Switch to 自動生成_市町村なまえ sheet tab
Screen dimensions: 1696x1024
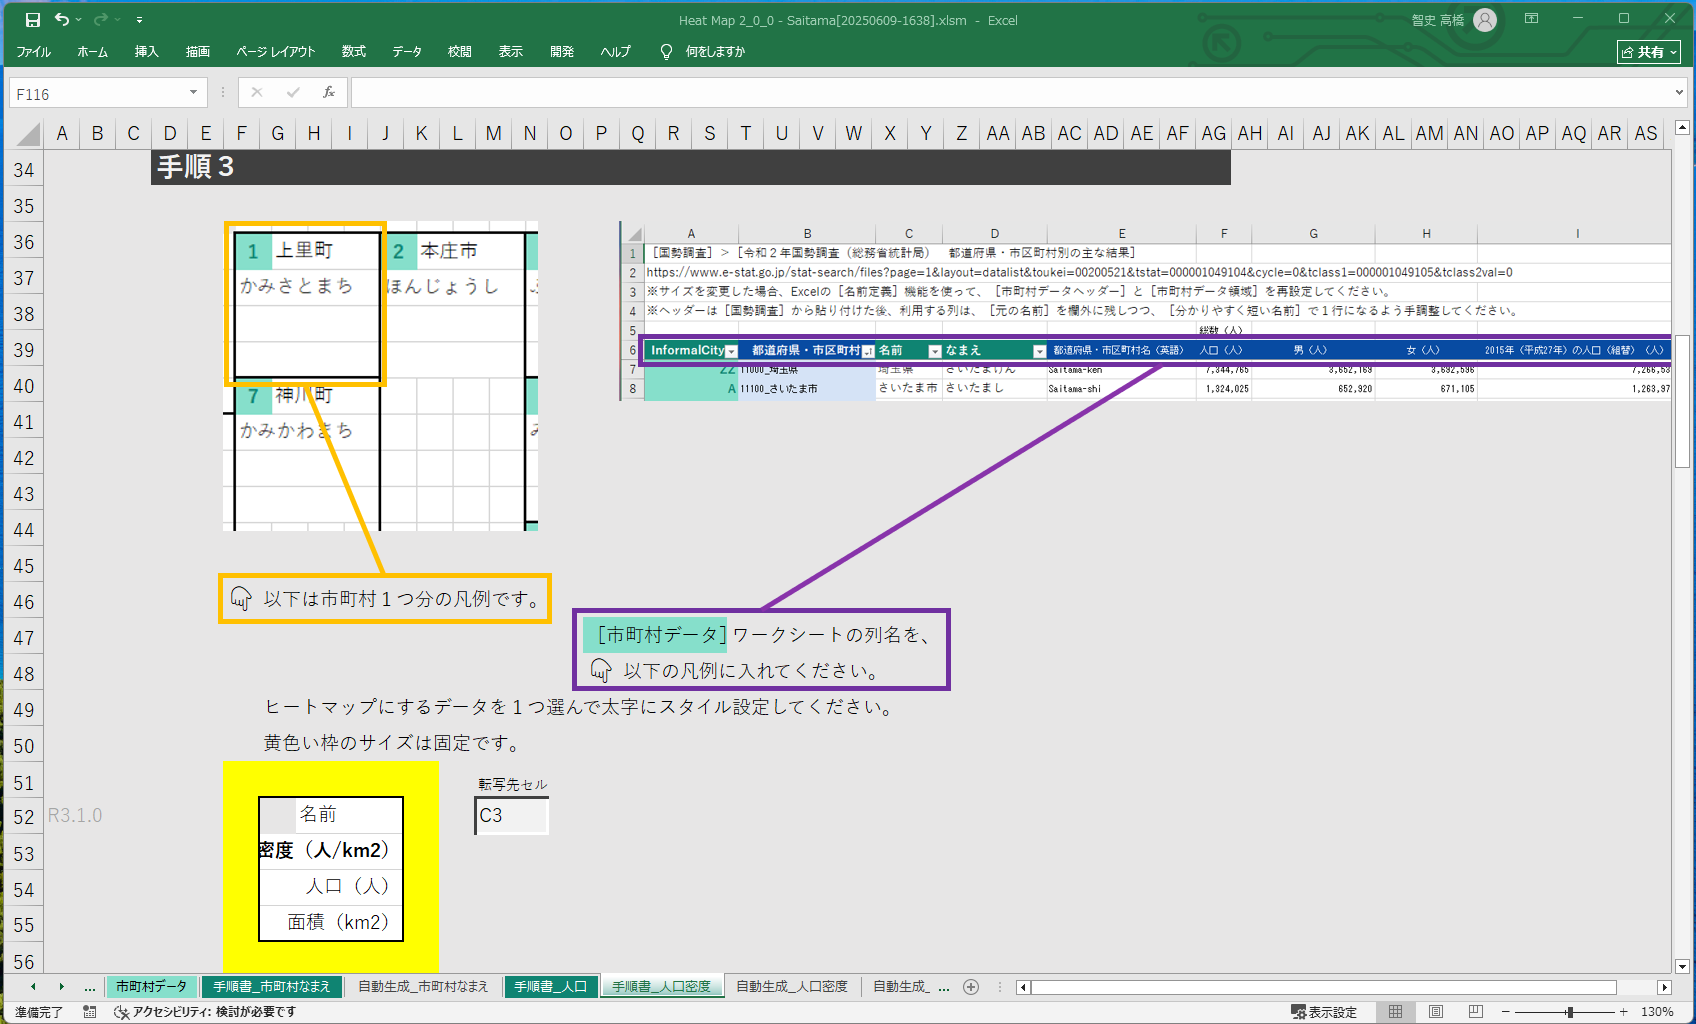(x=423, y=987)
